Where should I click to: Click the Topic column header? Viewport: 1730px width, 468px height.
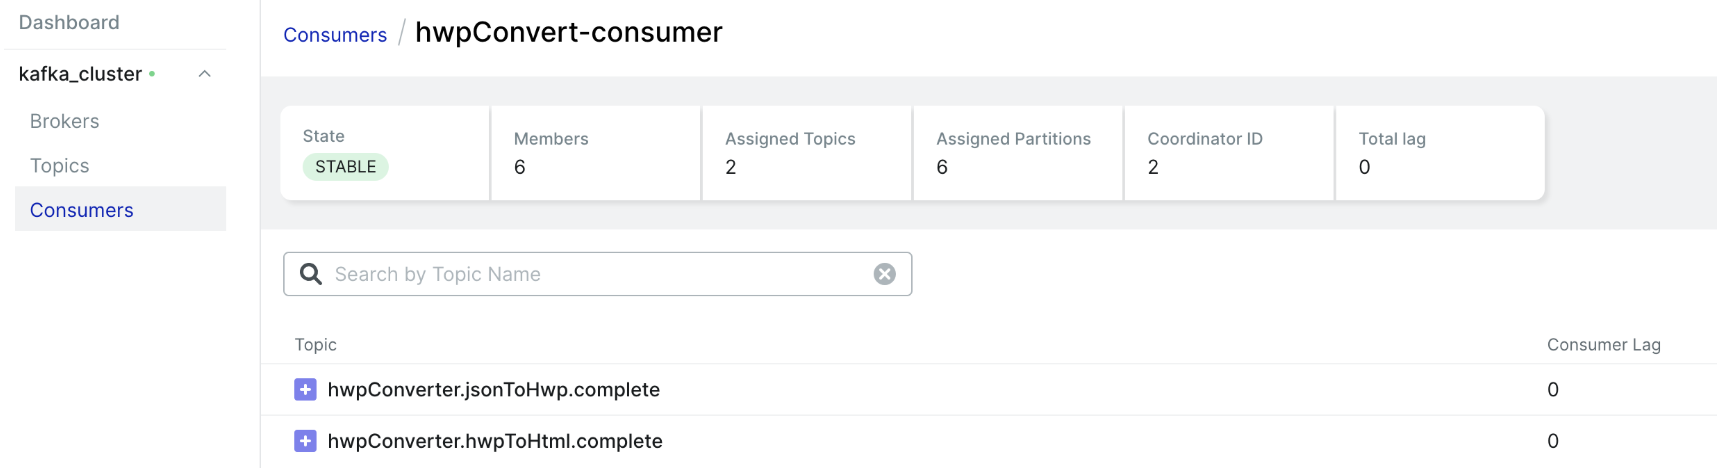click(315, 345)
